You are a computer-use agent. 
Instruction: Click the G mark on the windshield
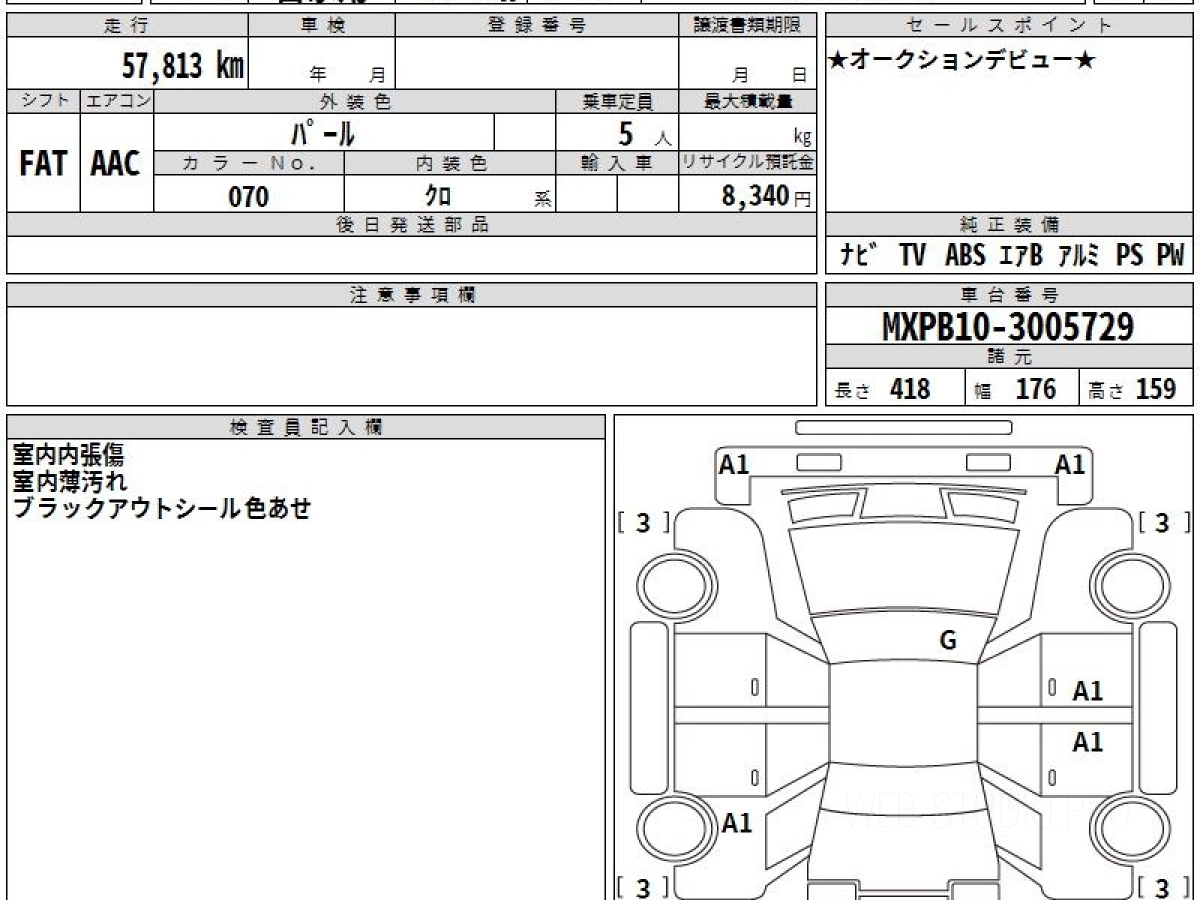948,641
